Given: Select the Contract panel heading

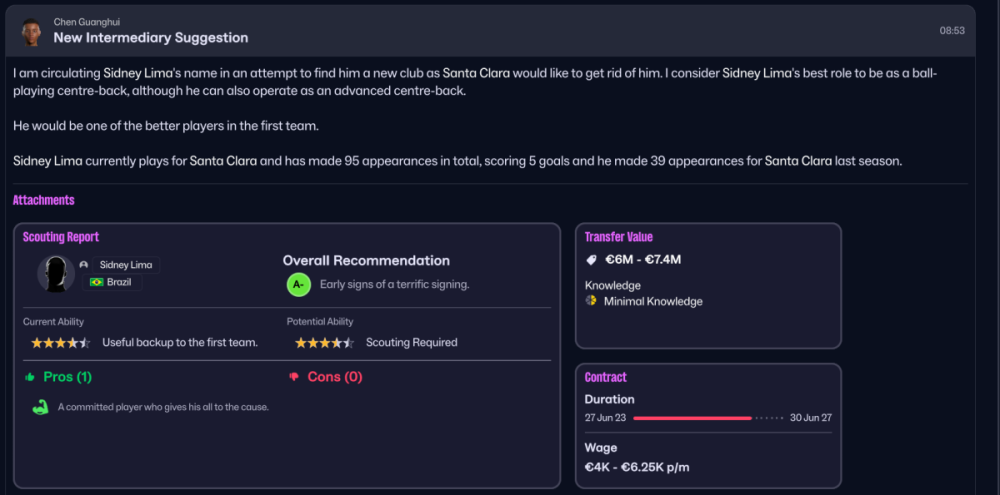Looking at the screenshot, I should 606,377.
